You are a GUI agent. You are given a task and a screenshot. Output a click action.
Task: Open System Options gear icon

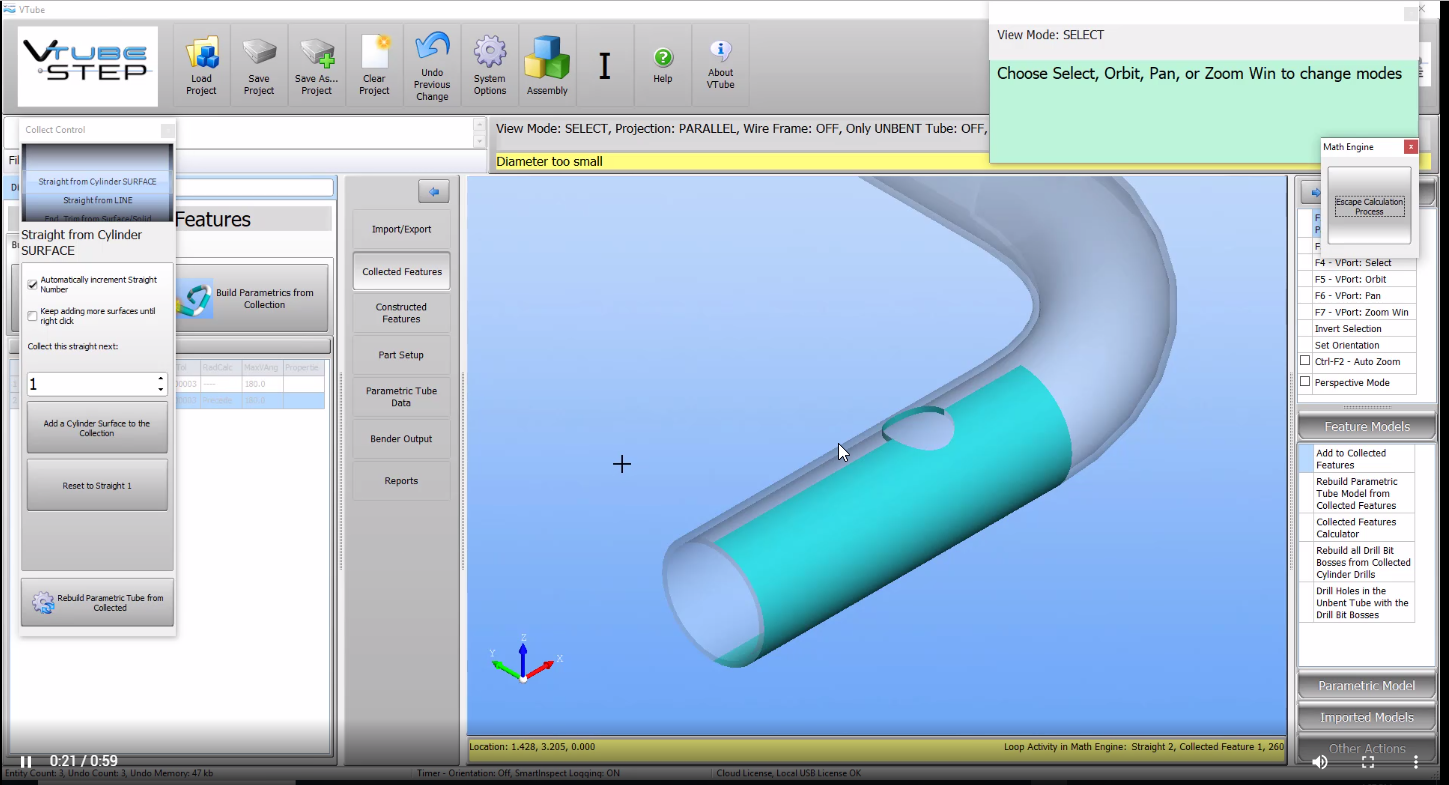(x=489, y=52)
